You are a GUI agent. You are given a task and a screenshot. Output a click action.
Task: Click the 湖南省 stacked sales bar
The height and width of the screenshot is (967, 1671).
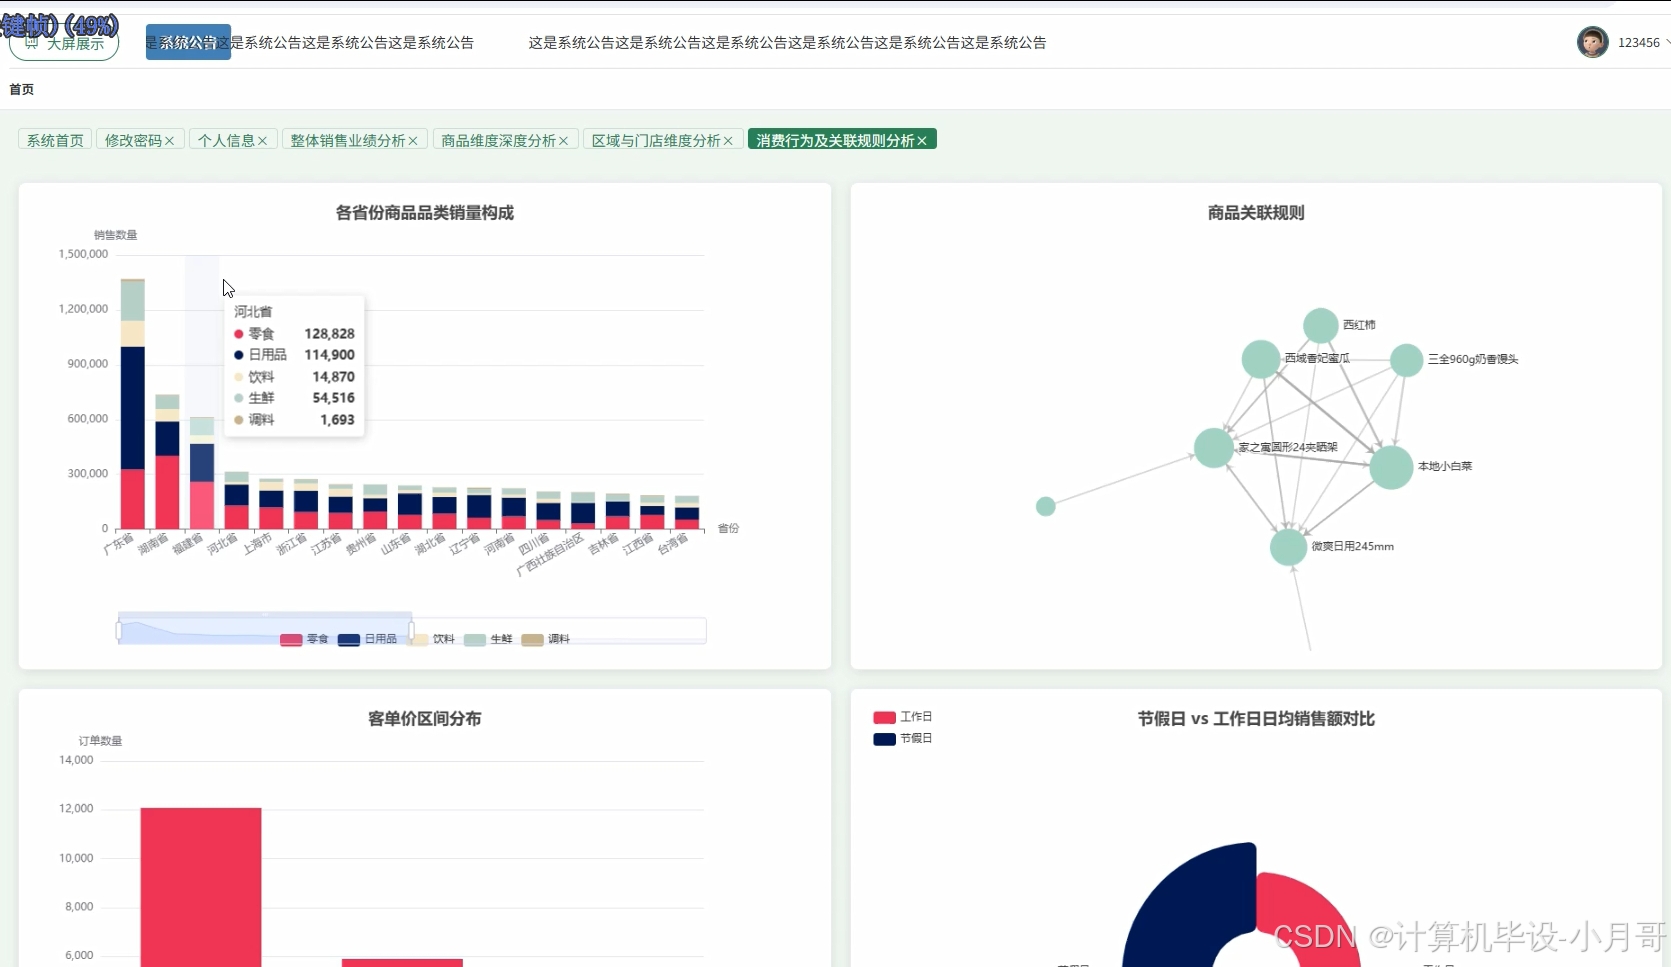(x=168, y=462)
